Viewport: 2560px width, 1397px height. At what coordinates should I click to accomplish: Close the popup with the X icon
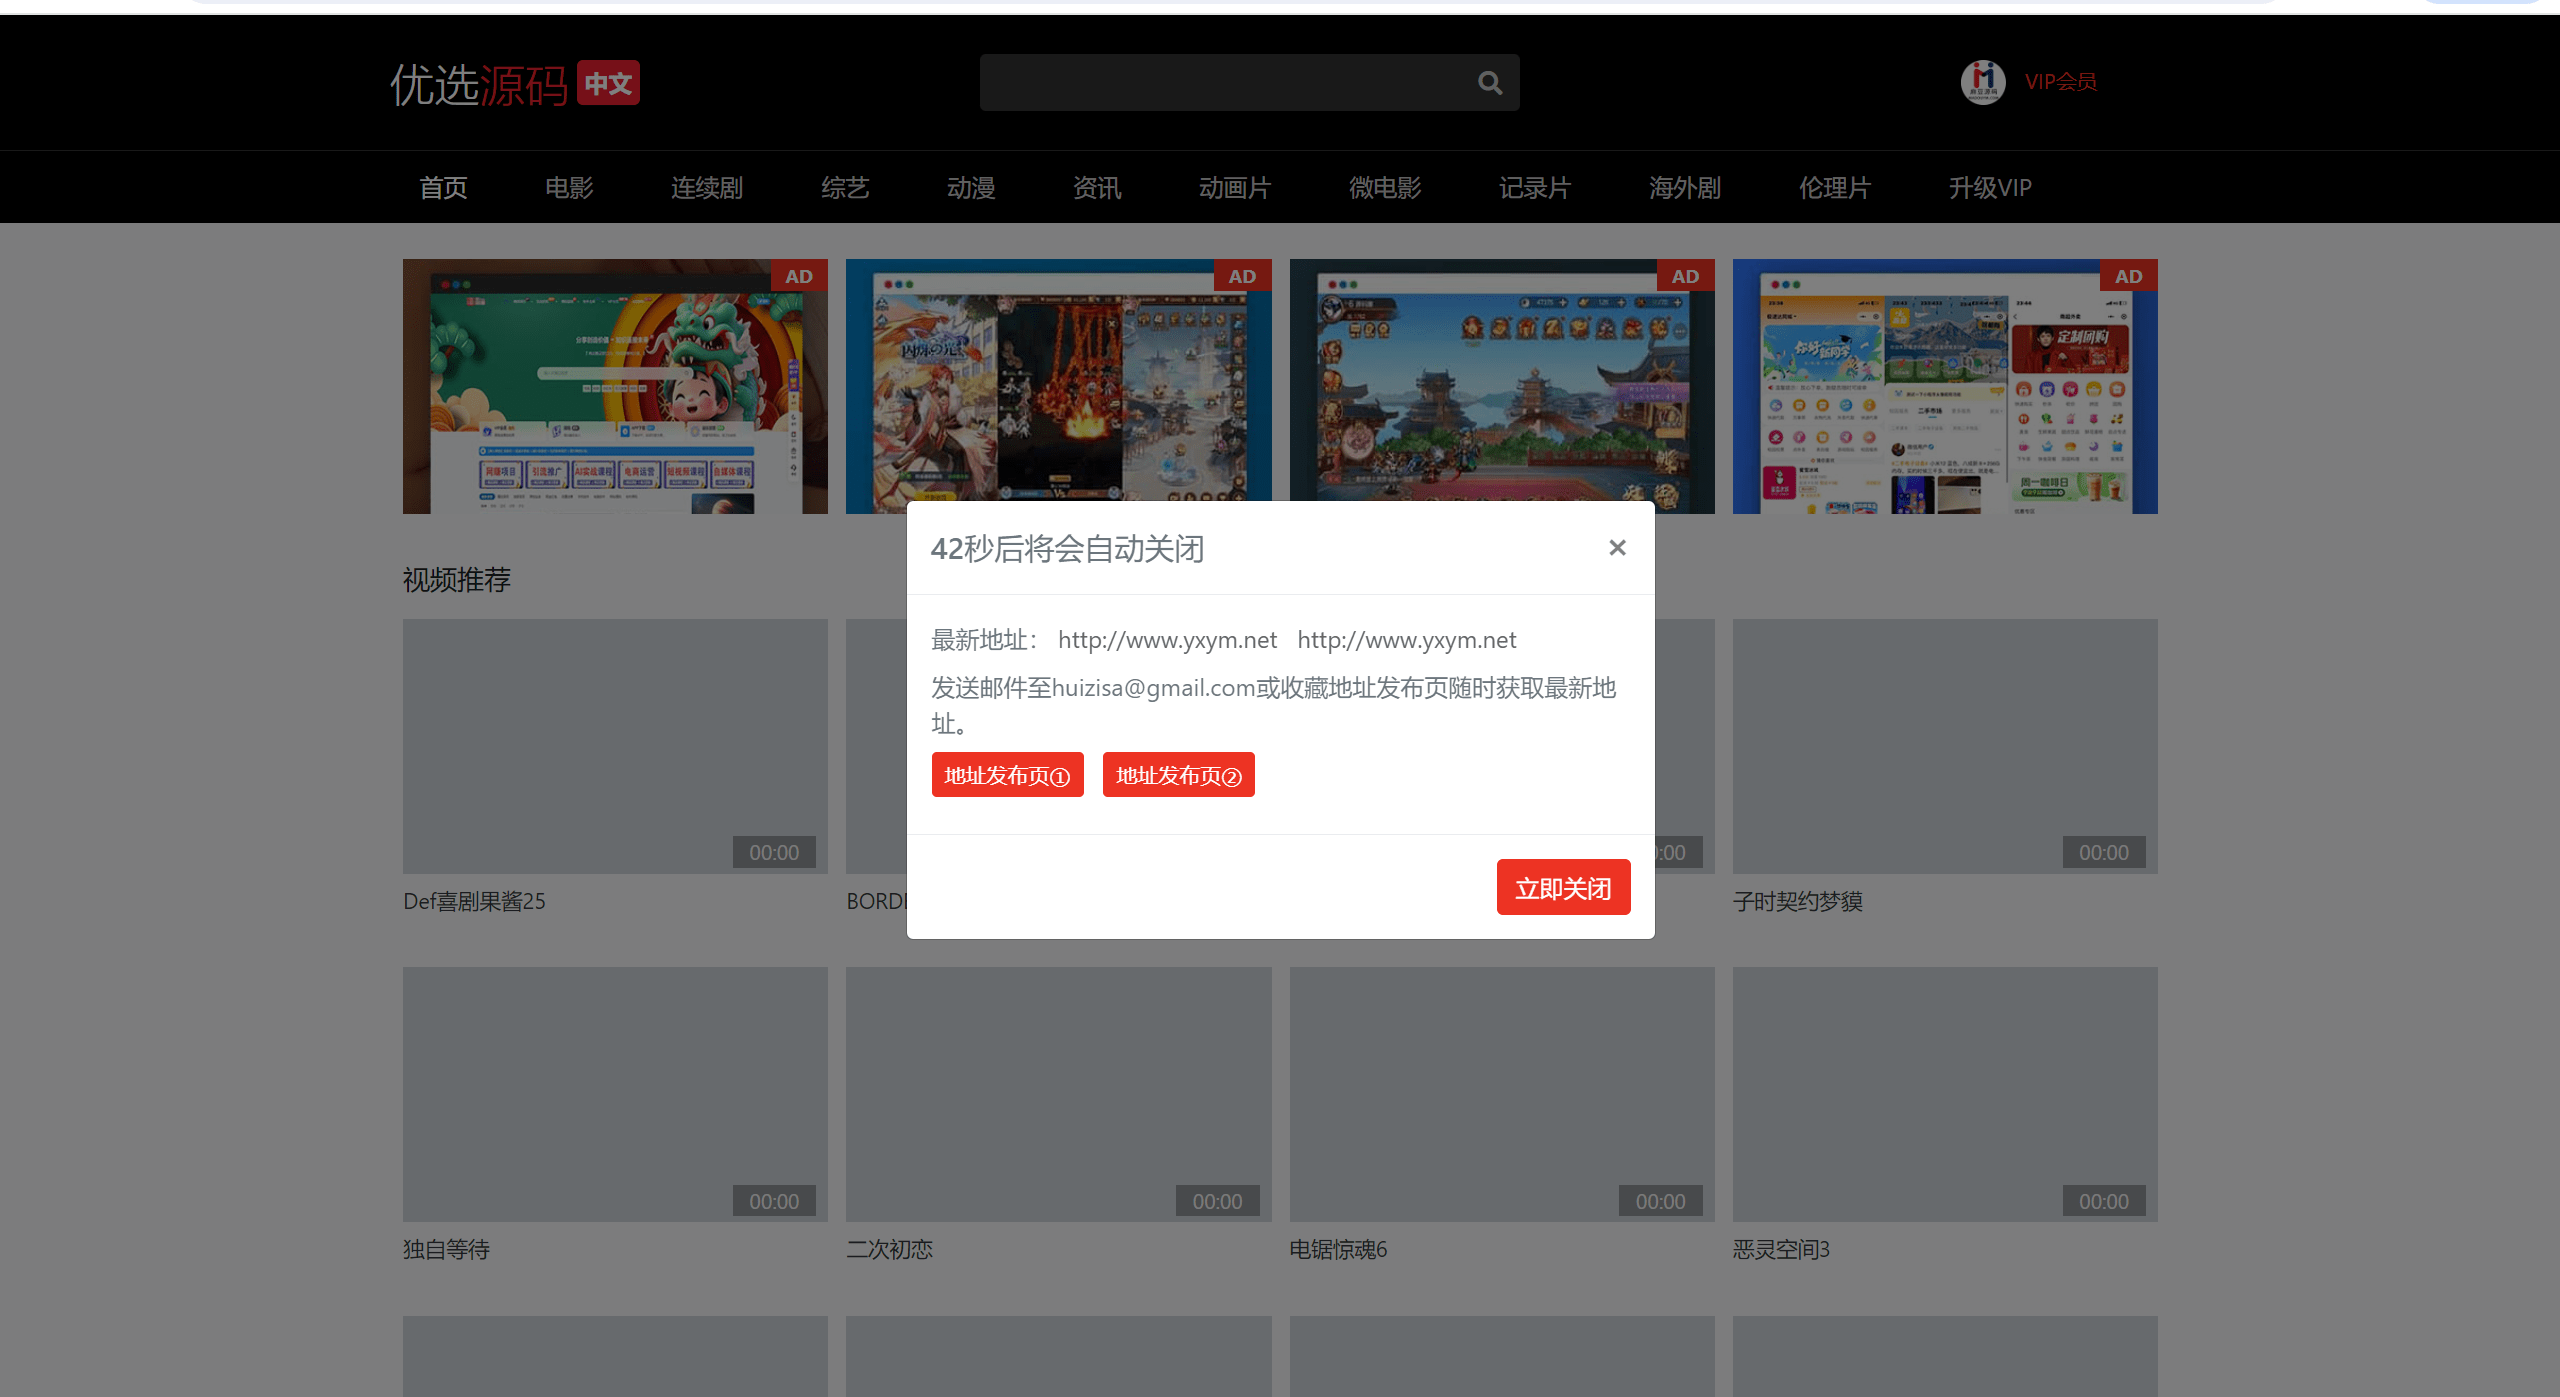click(1617, 548)
